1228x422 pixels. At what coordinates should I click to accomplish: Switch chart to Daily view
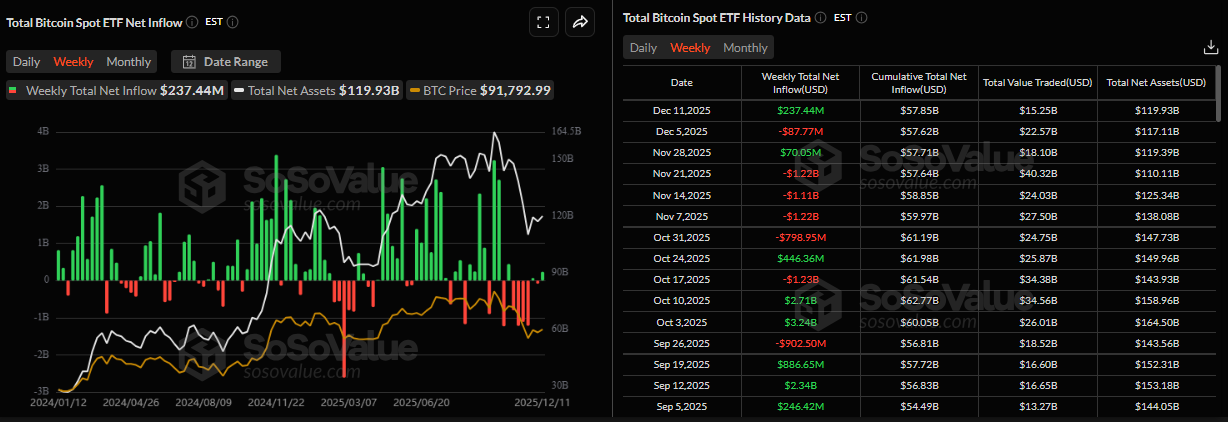coord(26,62)
